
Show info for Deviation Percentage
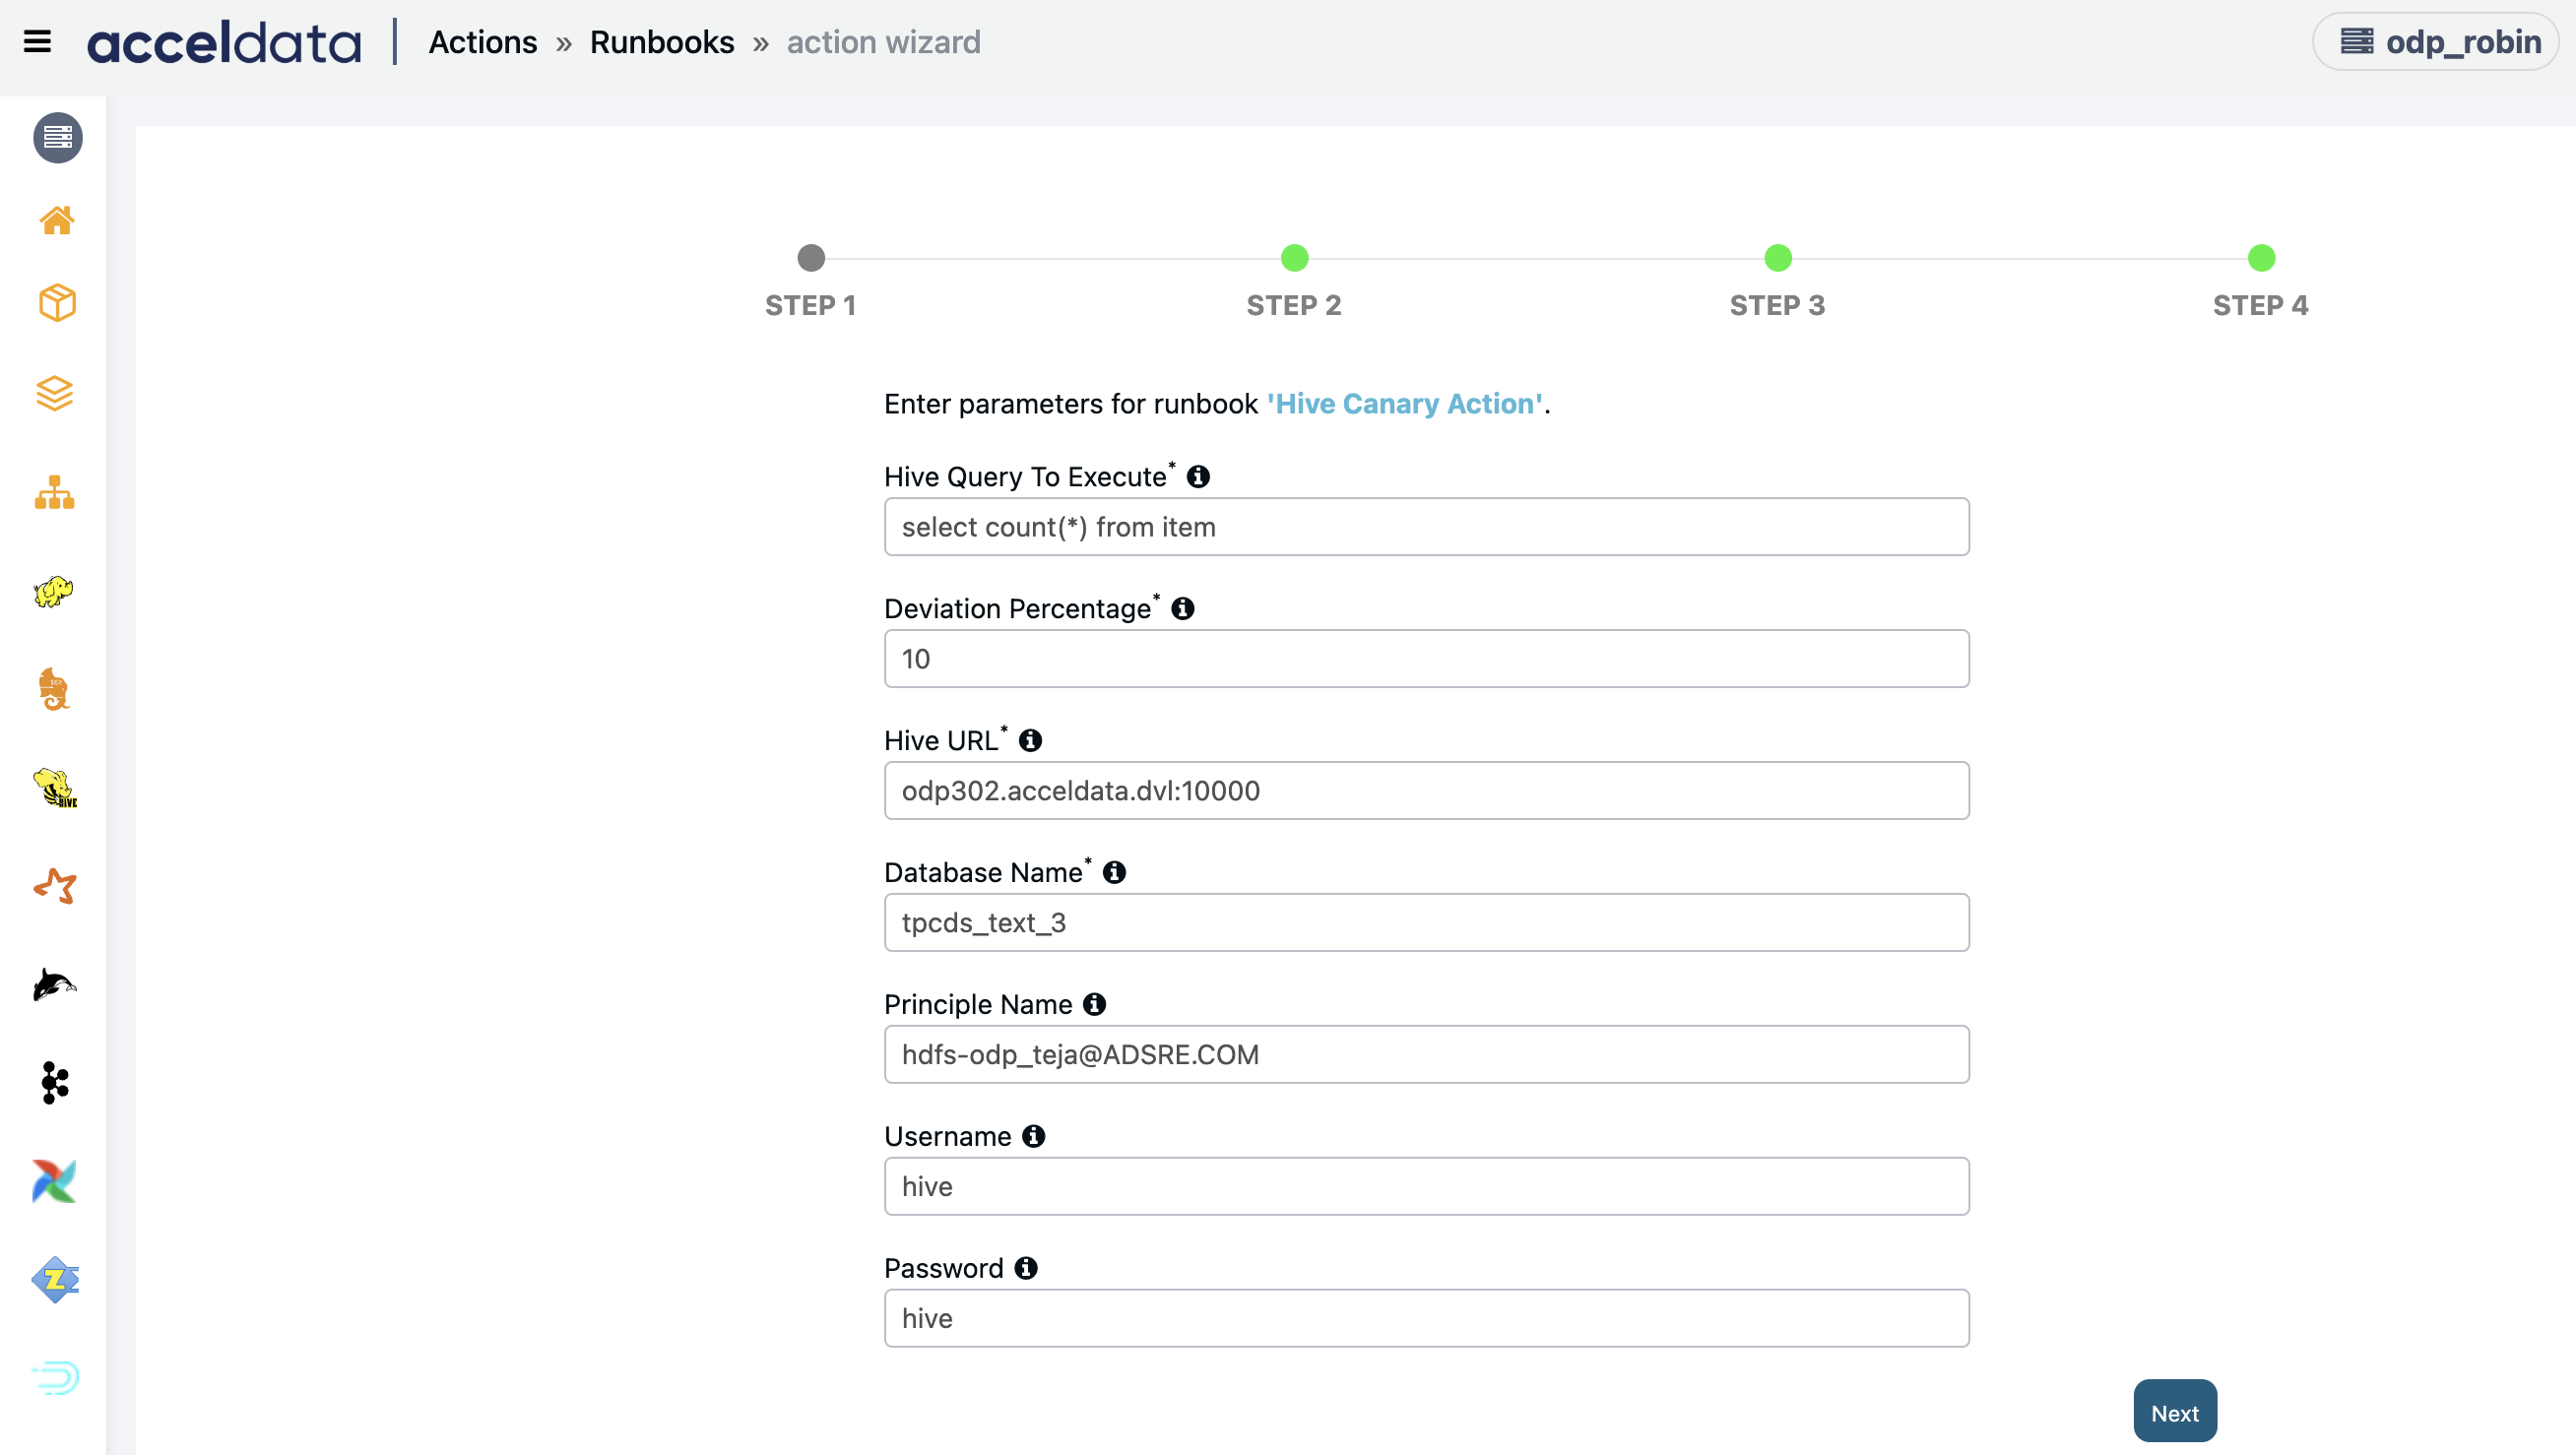click(x=1183, y=609)
